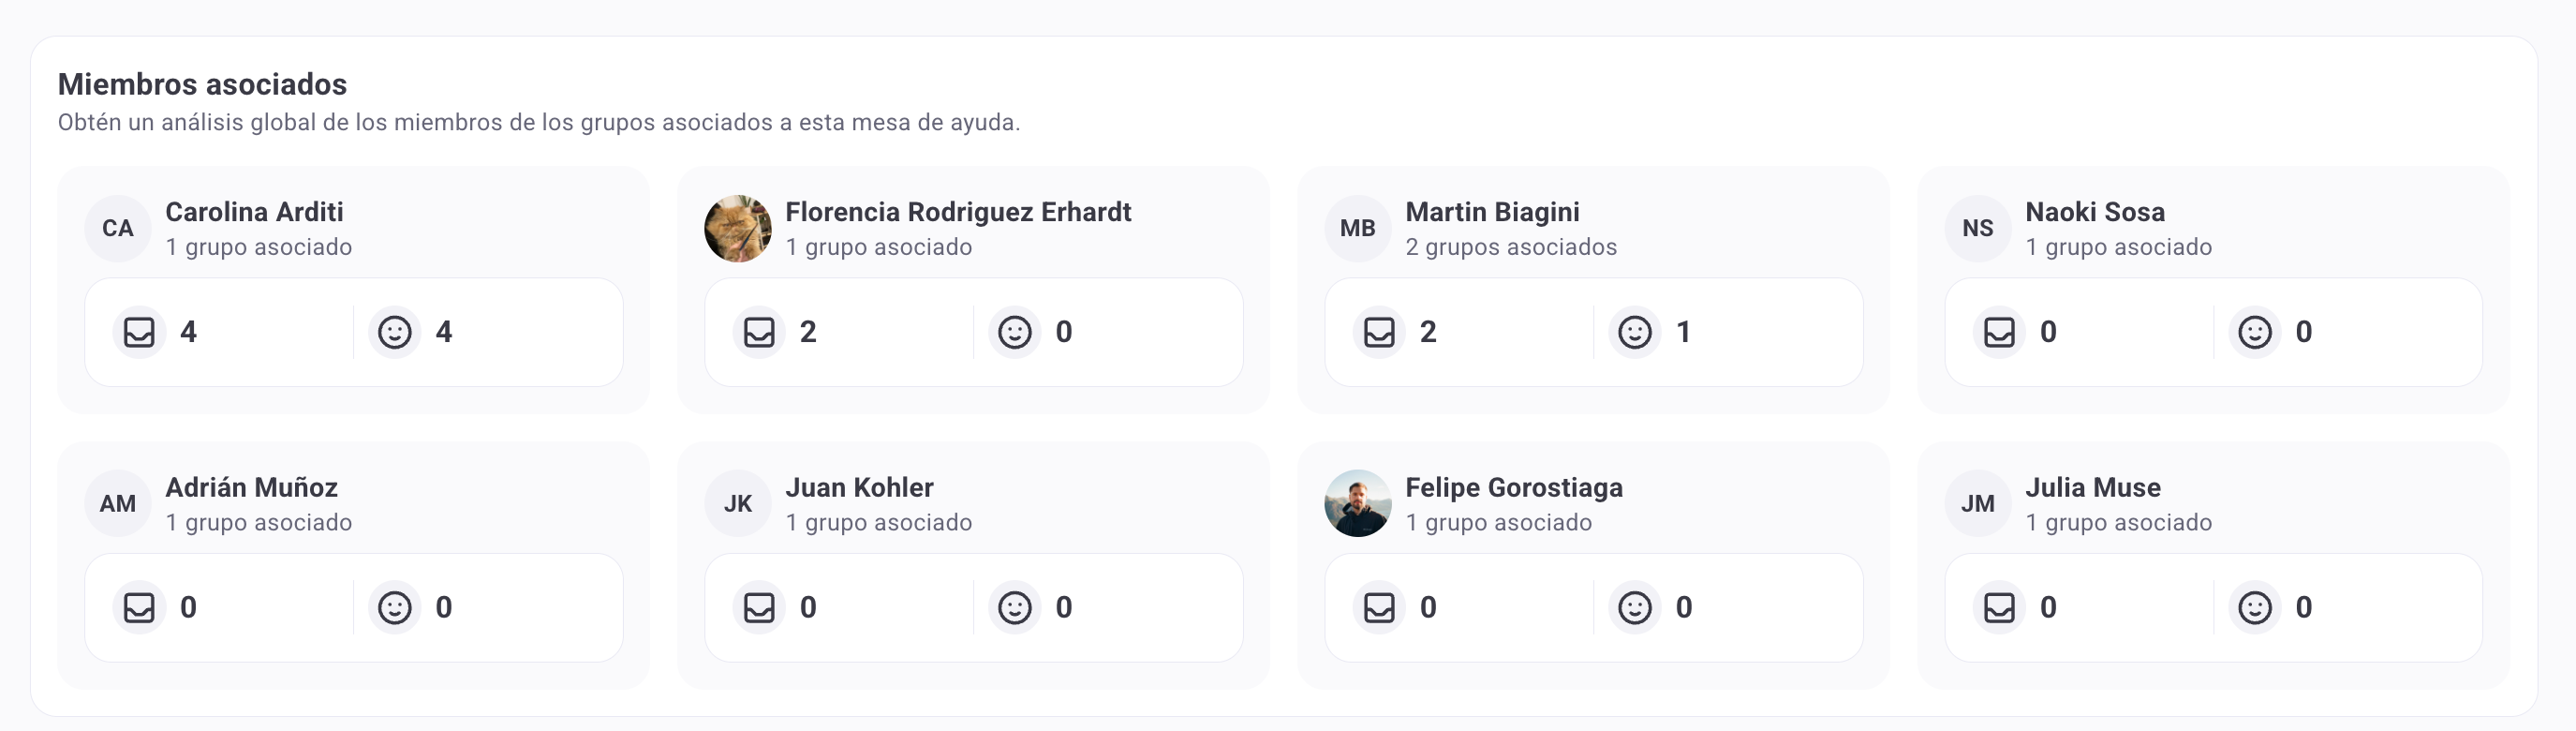Click the smiley icon in Martin Biagini's card
Image resolution: width=2576 pixels, height=731 pixels.
1635,332
